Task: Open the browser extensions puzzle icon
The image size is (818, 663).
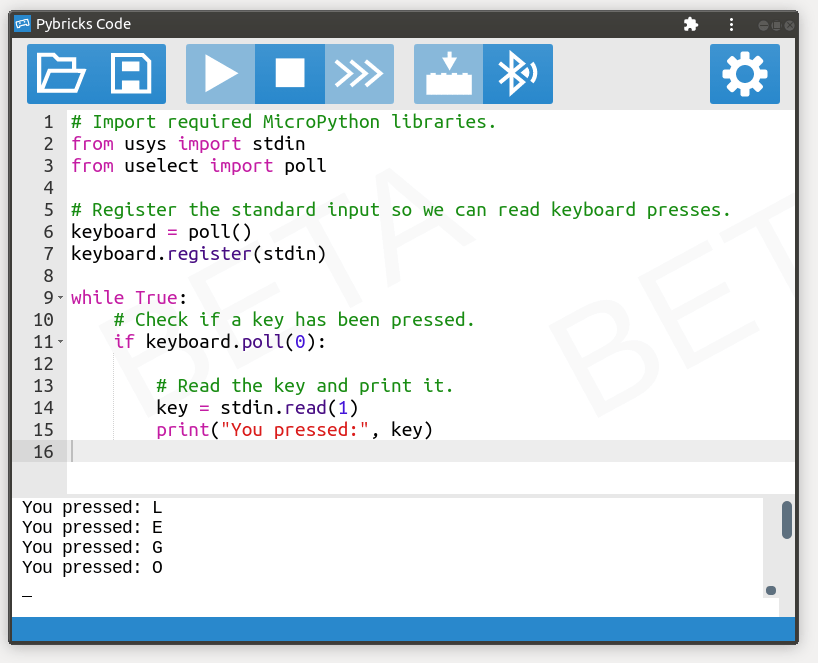Action: [x=690, y=23]
